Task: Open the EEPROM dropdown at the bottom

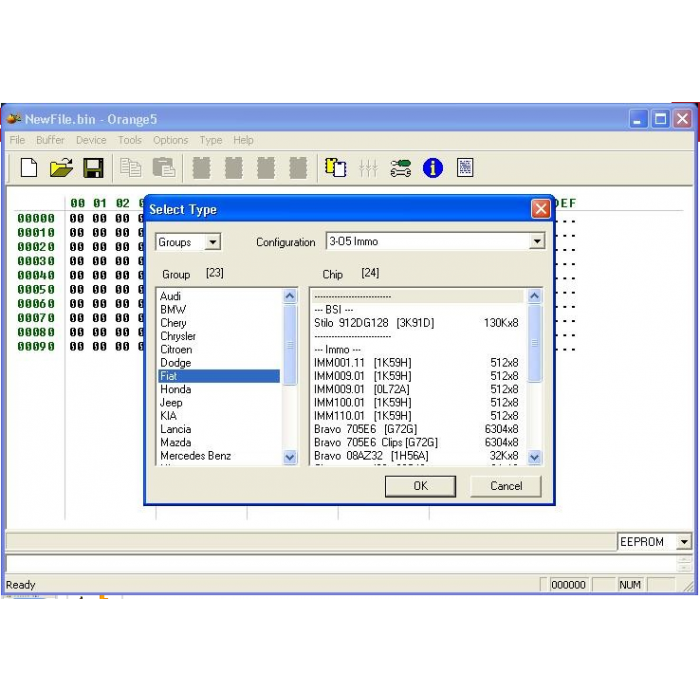Action: pyautogui.click(x=683, y=542)
